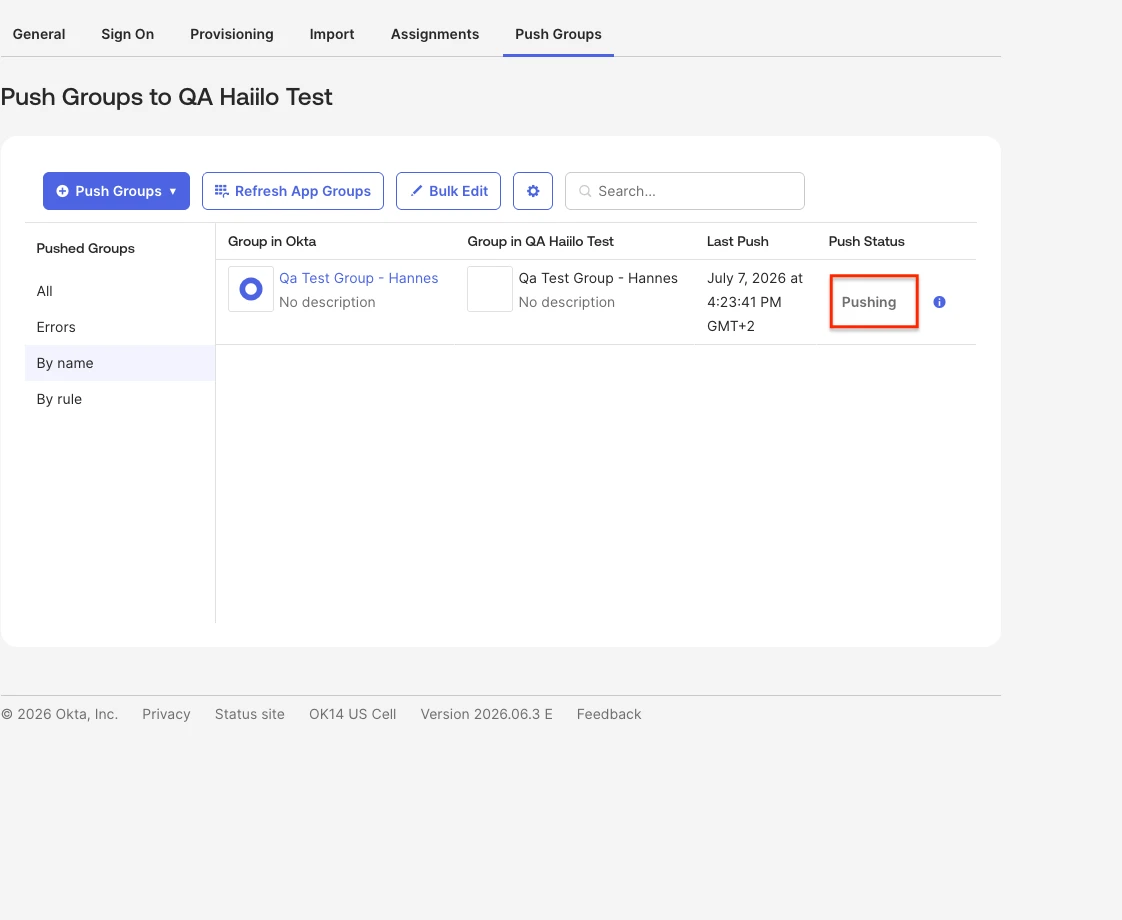Click Refresh App Groups button
The image size is (1122, 920).
[293, 191]
